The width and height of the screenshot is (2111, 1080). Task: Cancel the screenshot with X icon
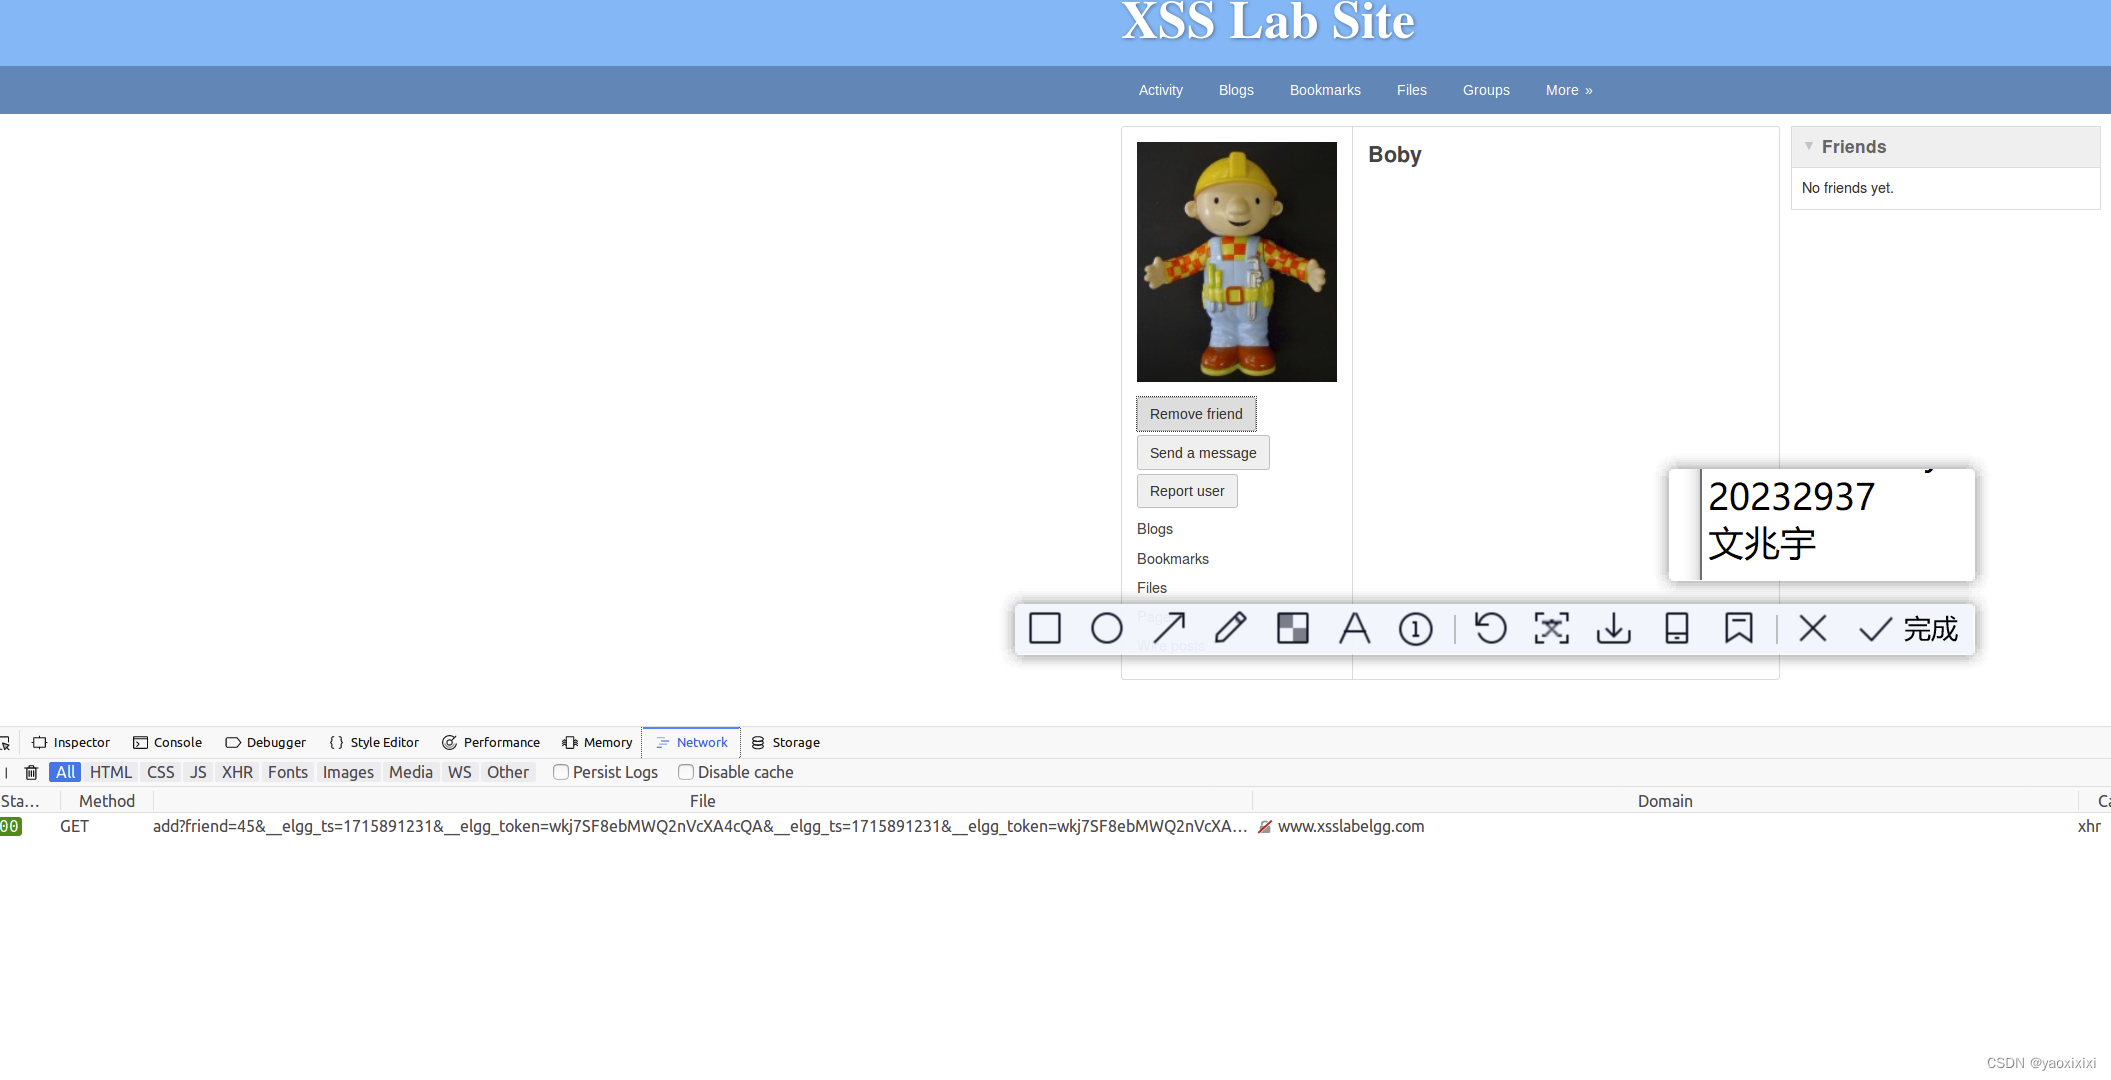click(1813, 629)
